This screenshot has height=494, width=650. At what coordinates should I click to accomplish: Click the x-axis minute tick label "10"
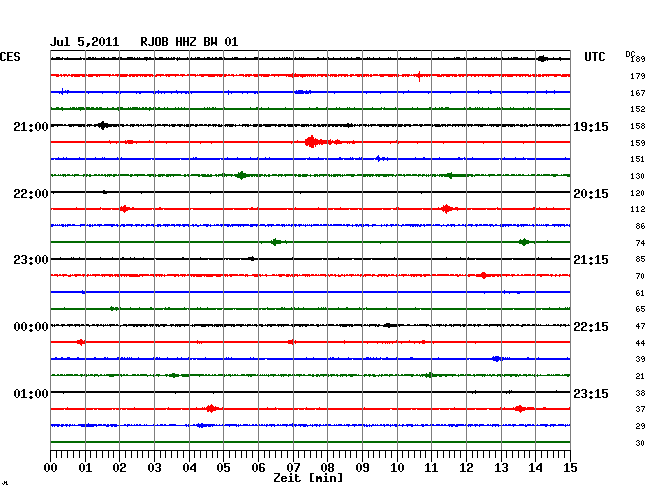tap(397, 468)
